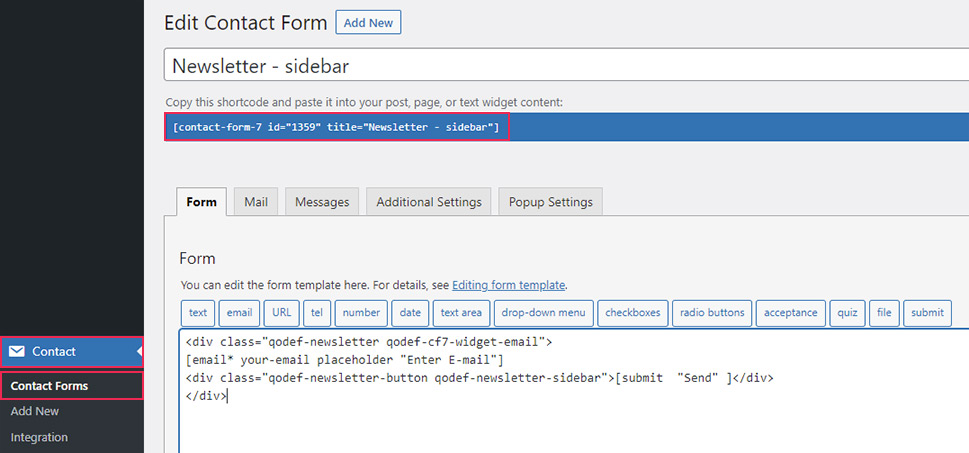Collapse the Contact menu arrow indicator
Viewport: 969px width, 453px height.
point(140,351)
